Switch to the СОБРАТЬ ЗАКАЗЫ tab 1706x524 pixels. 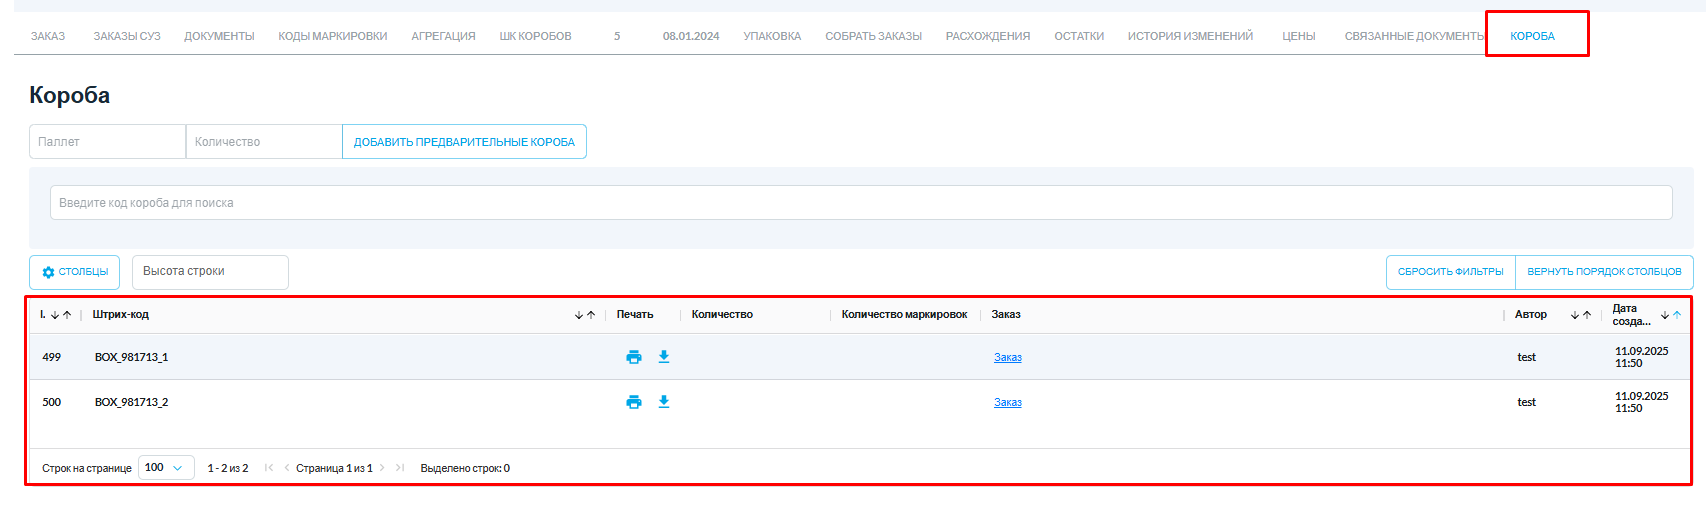tap(873, 36)
